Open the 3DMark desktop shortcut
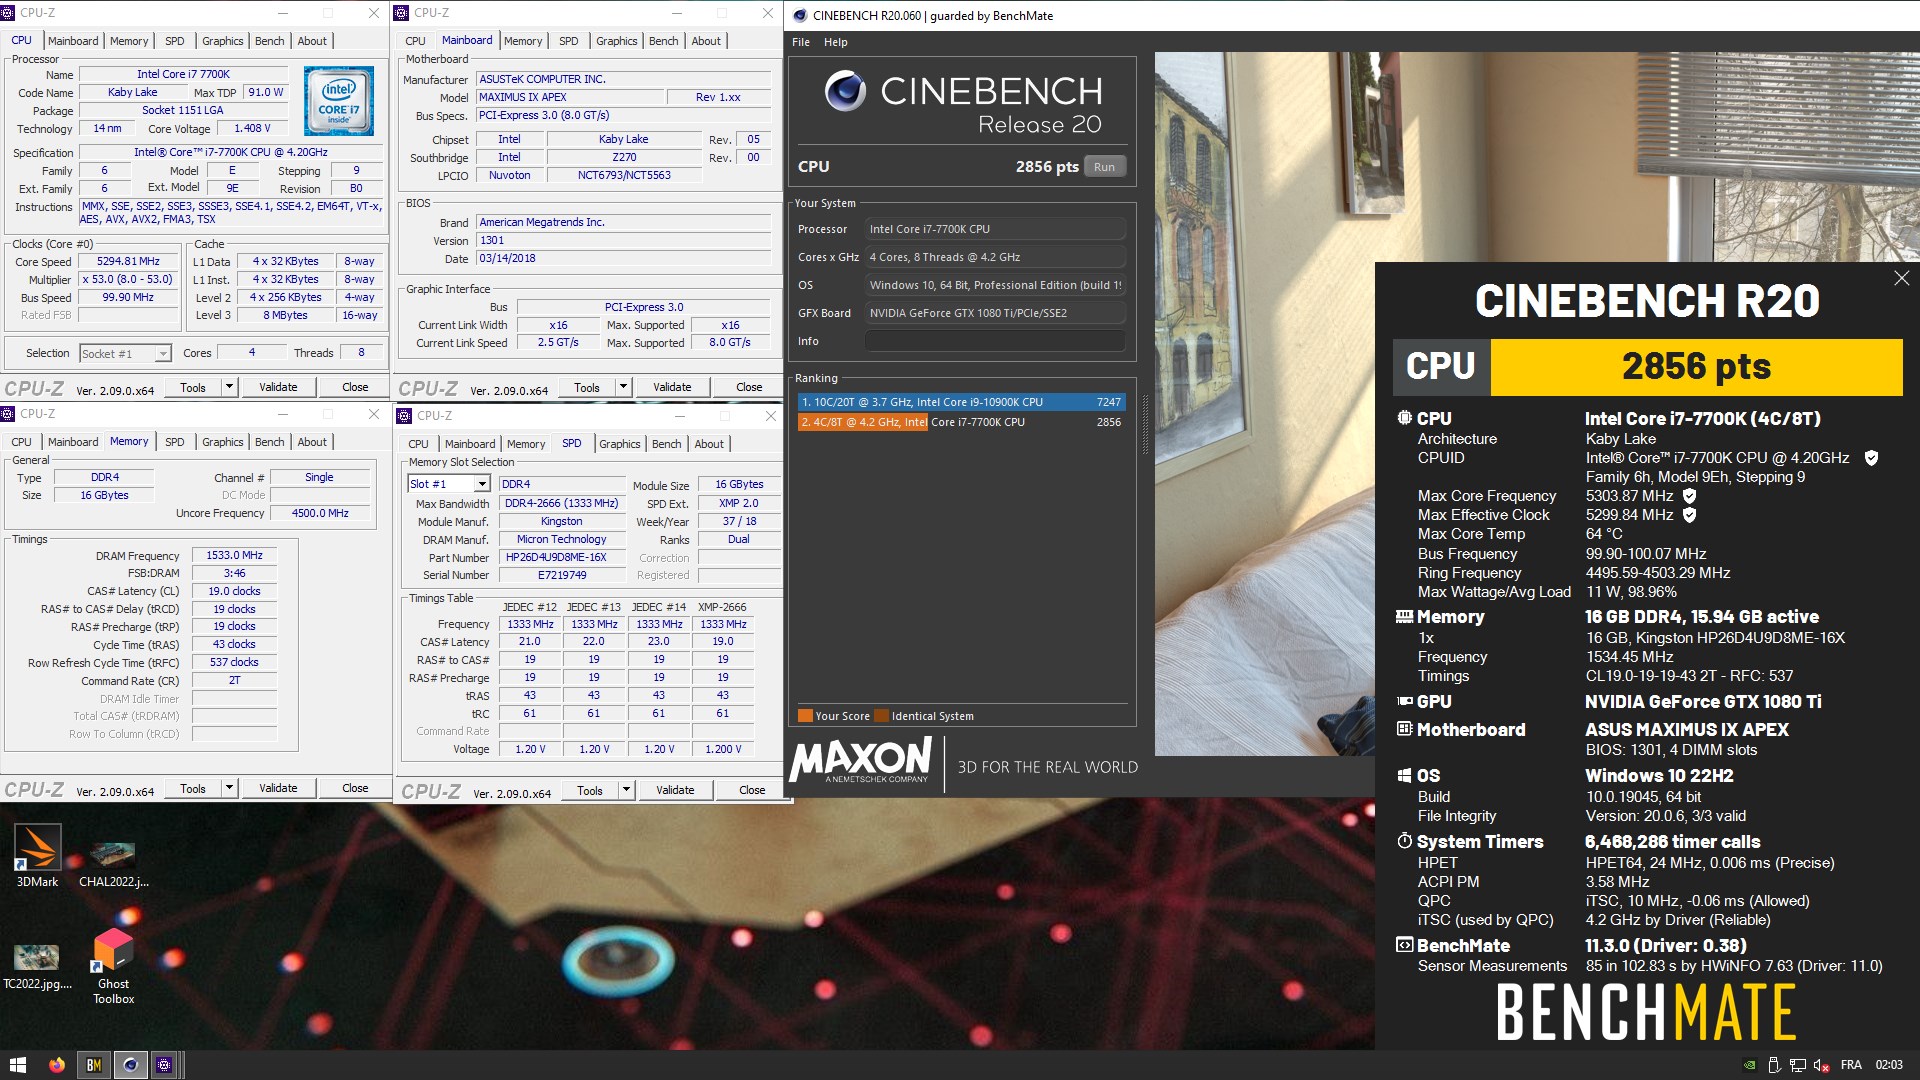Viewport: 1920px width, 1080px height. 37,855
